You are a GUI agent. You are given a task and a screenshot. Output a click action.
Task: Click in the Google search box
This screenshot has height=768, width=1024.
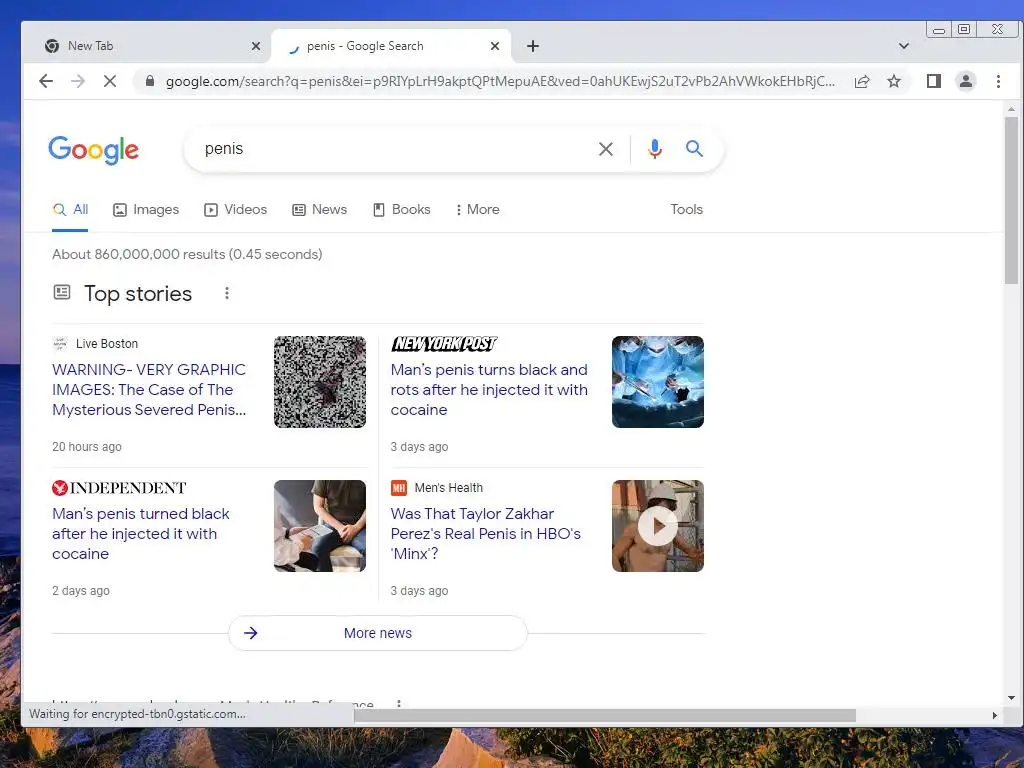pyautogui.click(x=392, y=149)
